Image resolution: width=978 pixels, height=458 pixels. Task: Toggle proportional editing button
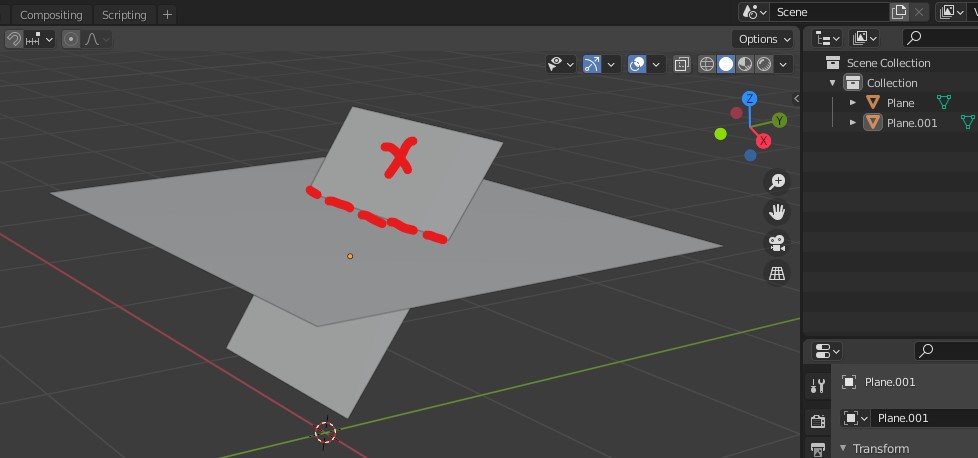click(x=71, y=39)
